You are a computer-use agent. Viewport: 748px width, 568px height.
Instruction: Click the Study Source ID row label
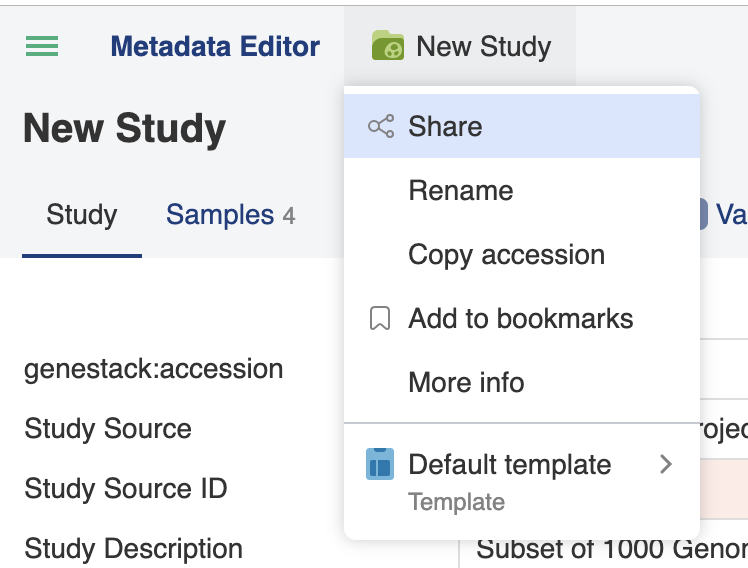point(126,488)
